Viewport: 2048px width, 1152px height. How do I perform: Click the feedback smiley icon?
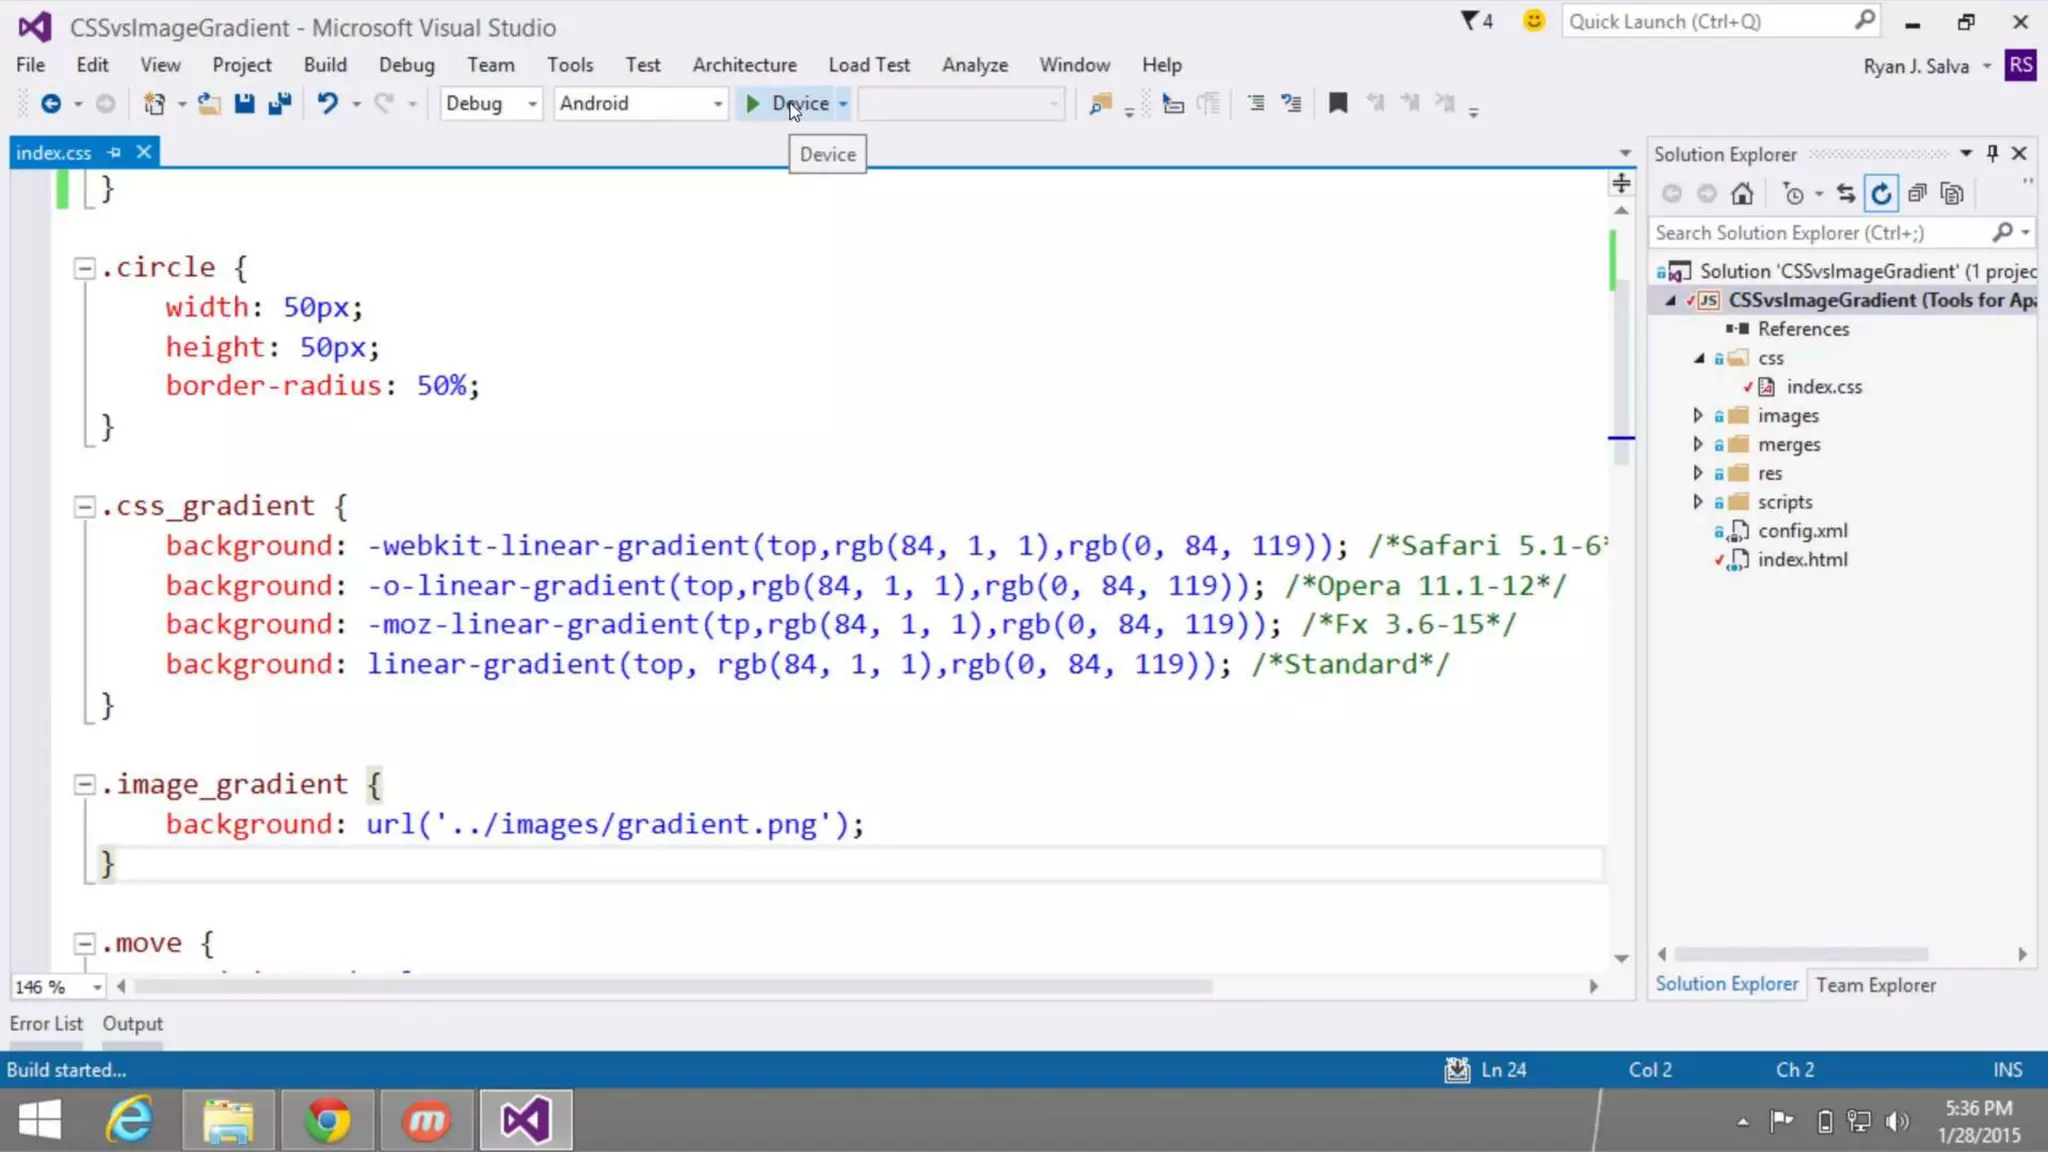click(x=1533, y=21)
